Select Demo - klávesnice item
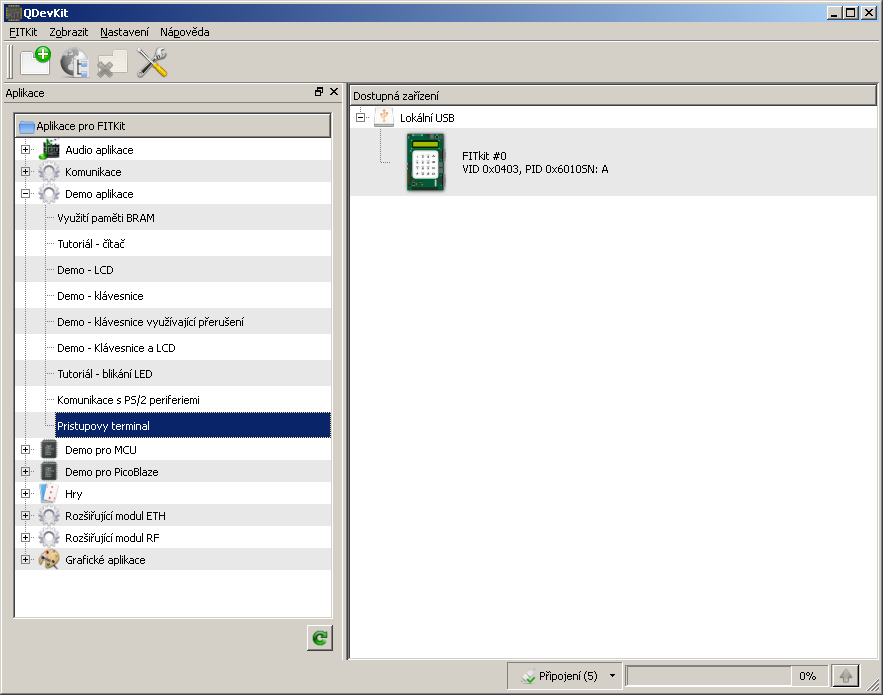 100,296
